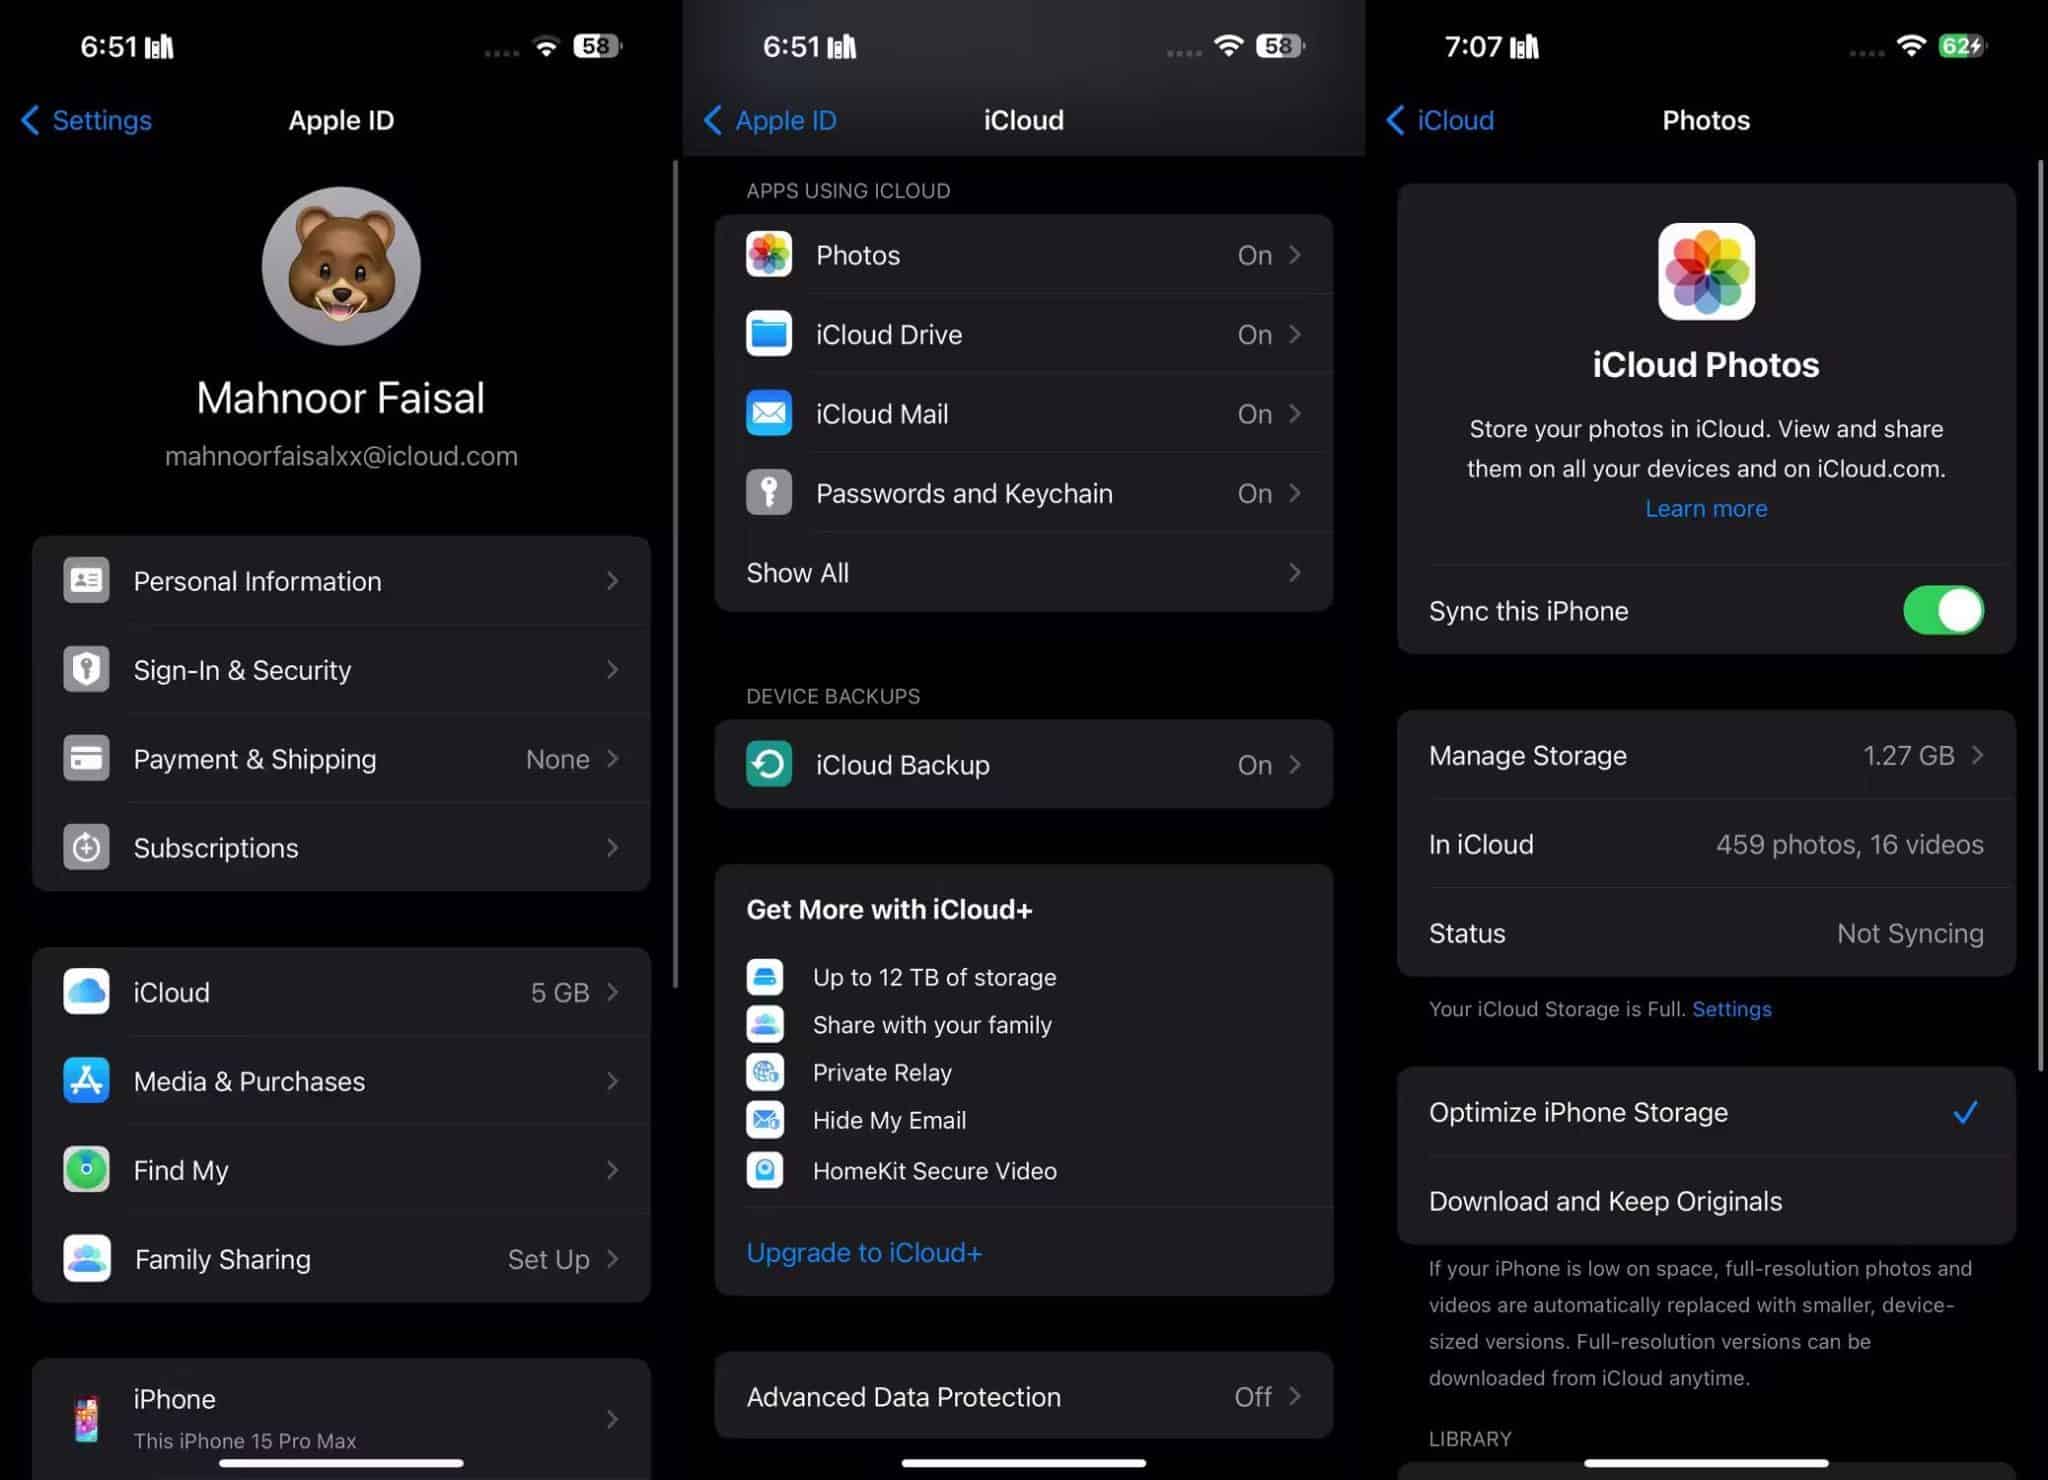The height and width of the screenshot is (1480, 2048).
Task: Tap the Find My radar icon
Action: (x=86, y=1169)
